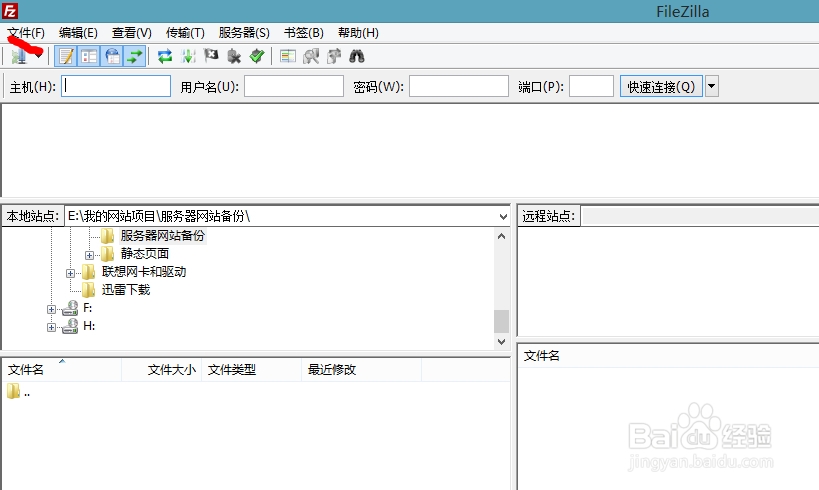Select the H: drive in tree
819x490 pixels.
coord(89,326)
